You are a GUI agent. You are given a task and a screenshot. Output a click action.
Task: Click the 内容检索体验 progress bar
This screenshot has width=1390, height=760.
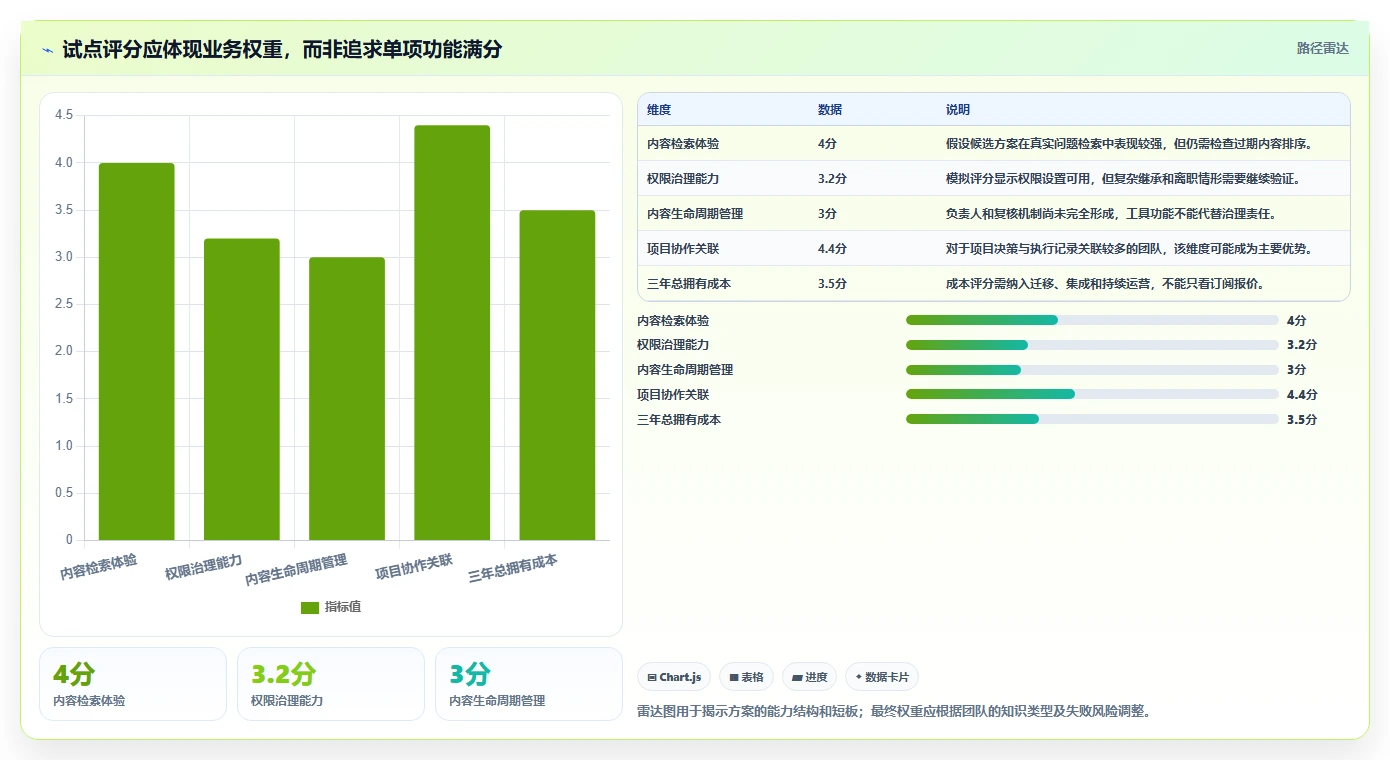1092,320
